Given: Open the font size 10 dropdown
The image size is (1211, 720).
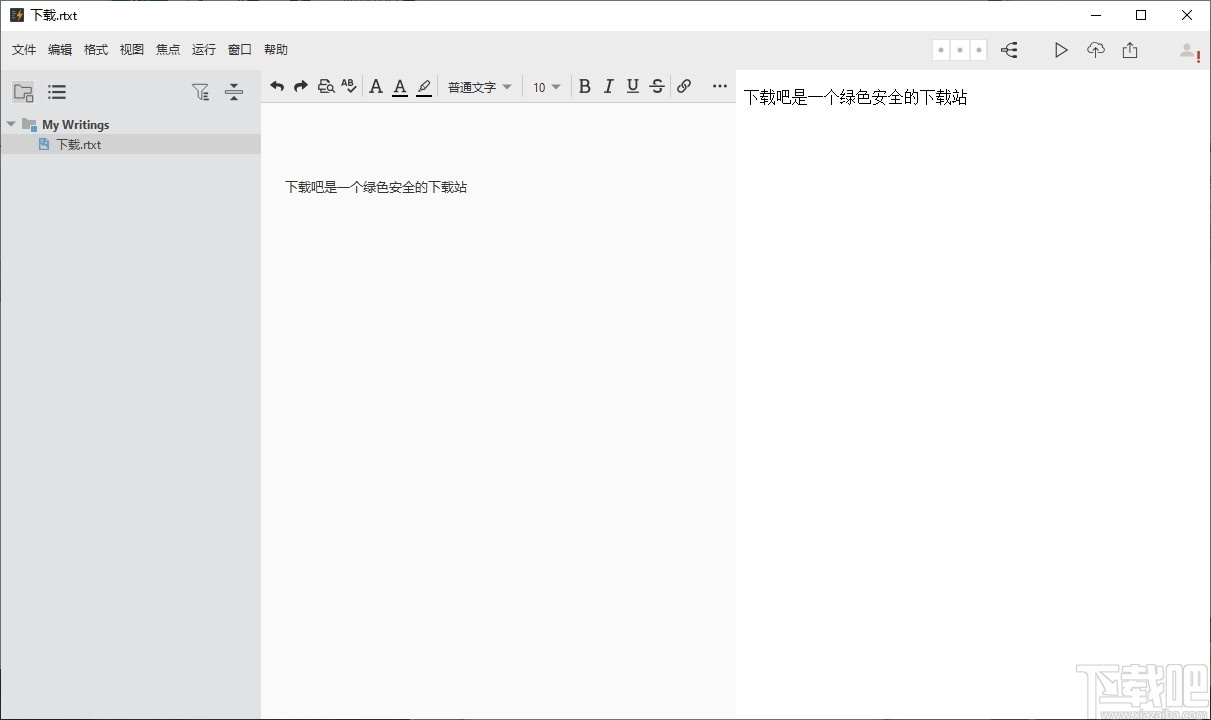Looking at the screenshot, I should coord(546,87).
